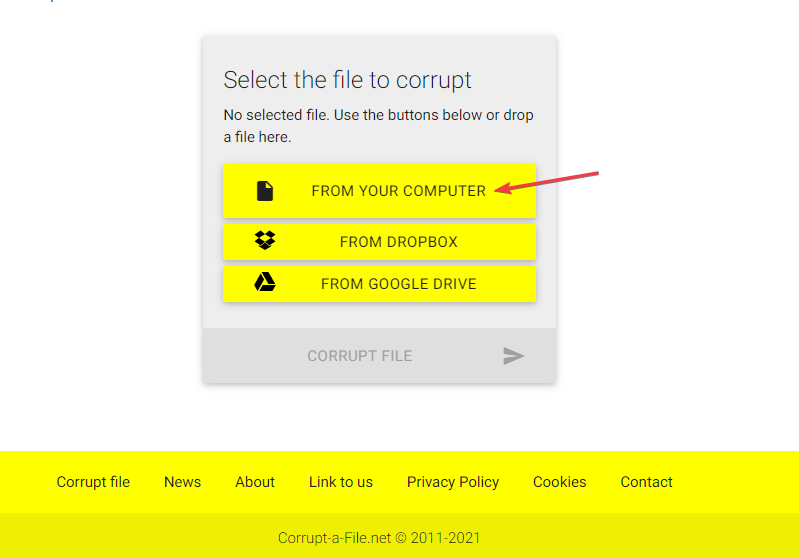
Task: Click the file icon on the computer upload button
Action: coord(265,191)
